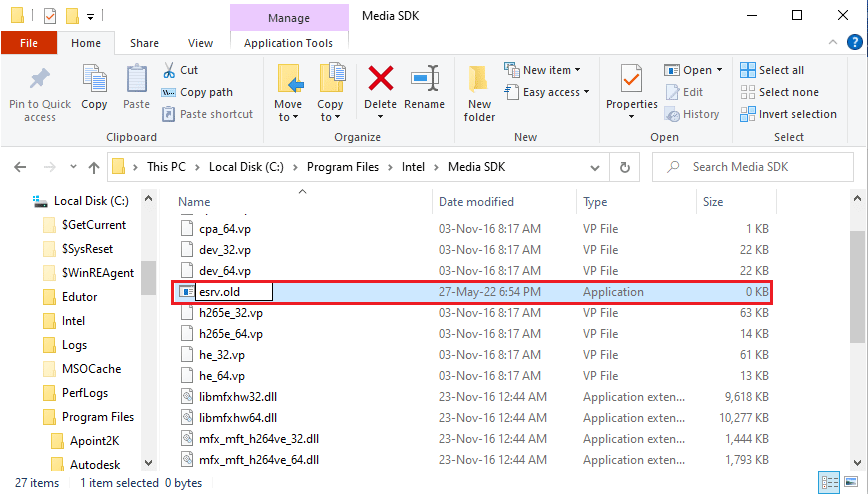Open the Move to ribbon button
868x494 pixels.
tap(288, 93)
